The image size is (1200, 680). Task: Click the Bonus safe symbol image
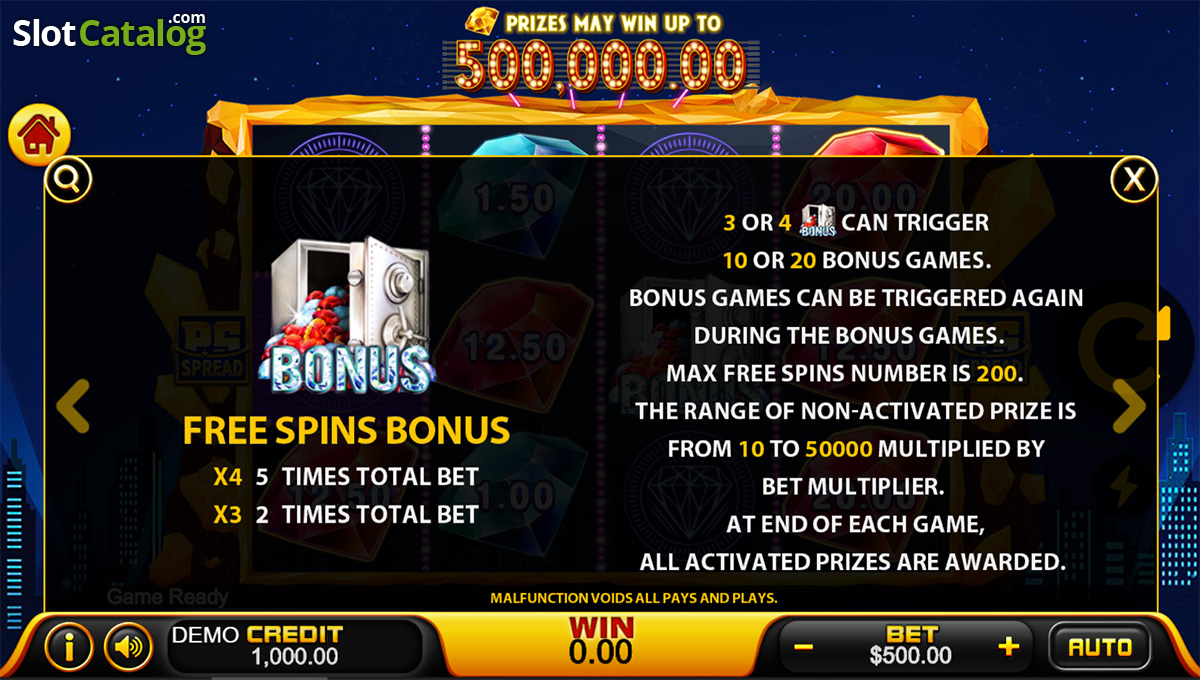coord(347,315)
